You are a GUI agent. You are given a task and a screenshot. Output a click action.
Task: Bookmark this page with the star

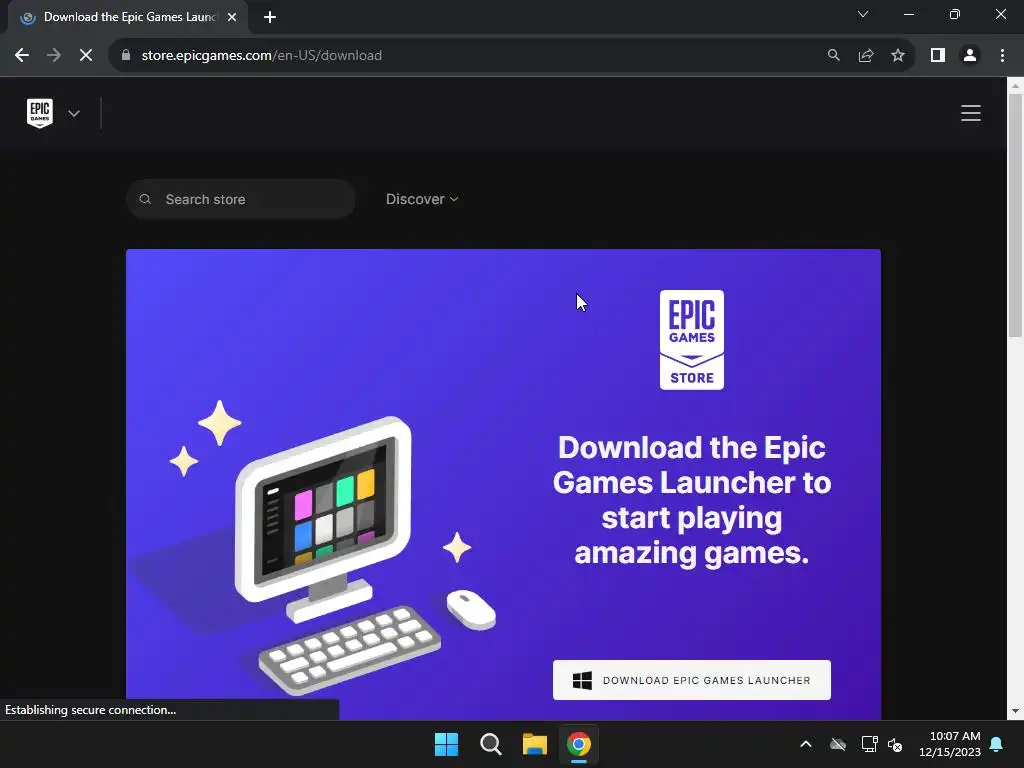[898, 56]
